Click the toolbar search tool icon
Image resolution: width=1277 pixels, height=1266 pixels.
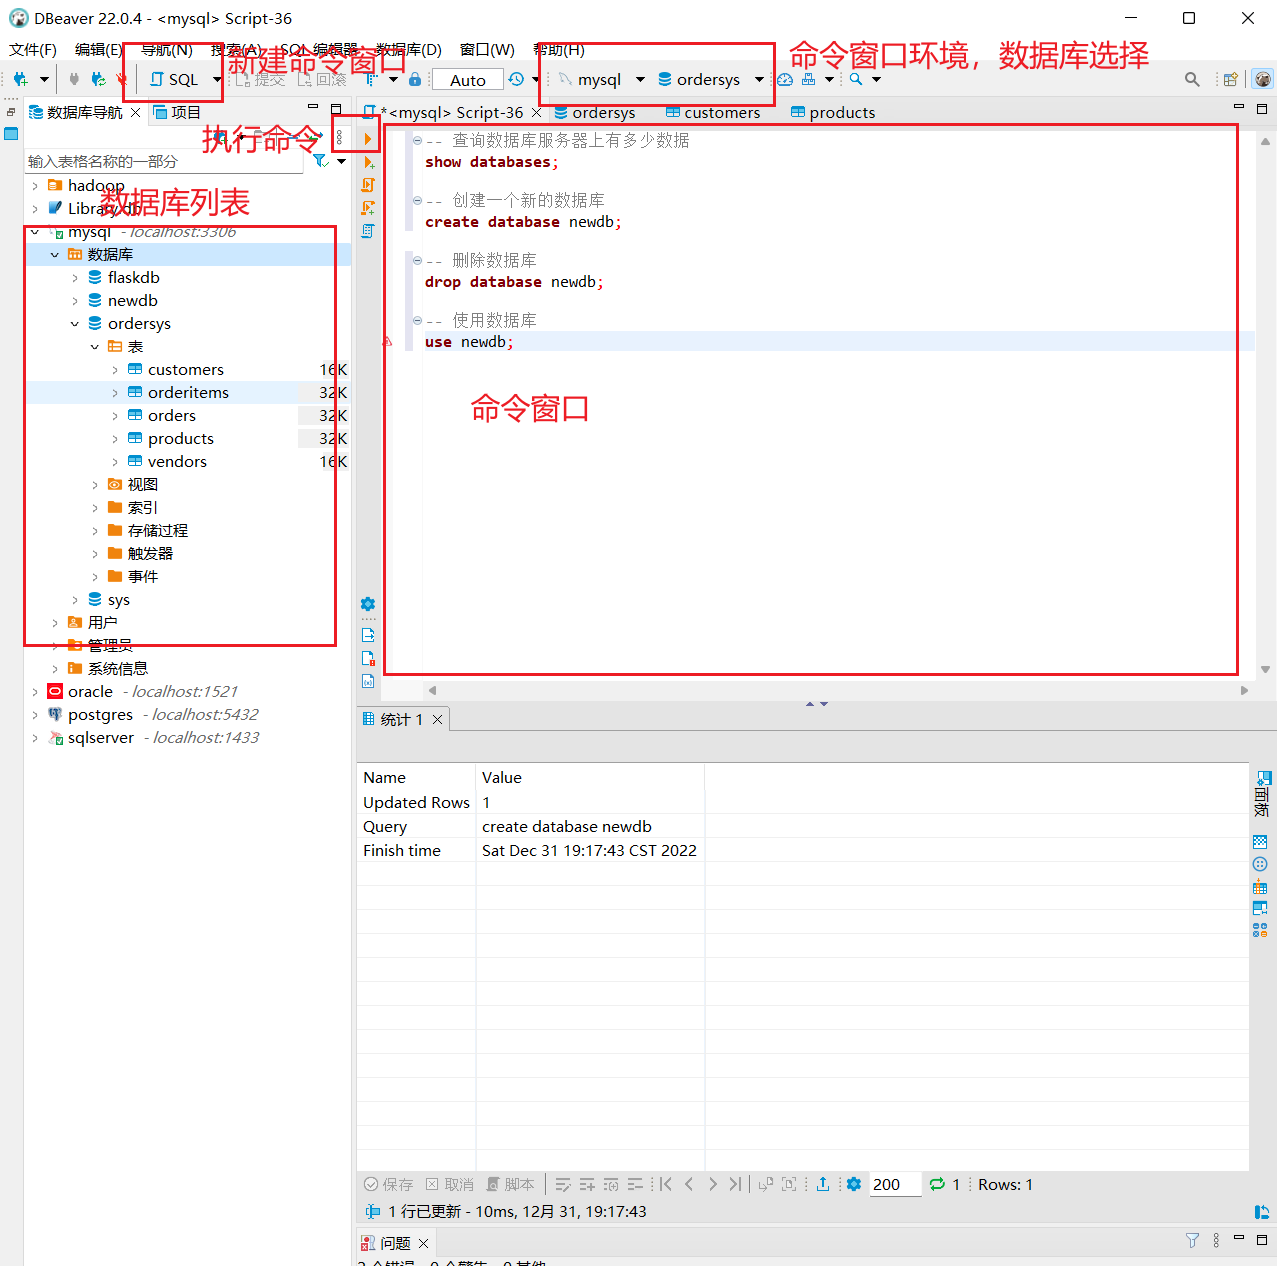click(856, 79)
